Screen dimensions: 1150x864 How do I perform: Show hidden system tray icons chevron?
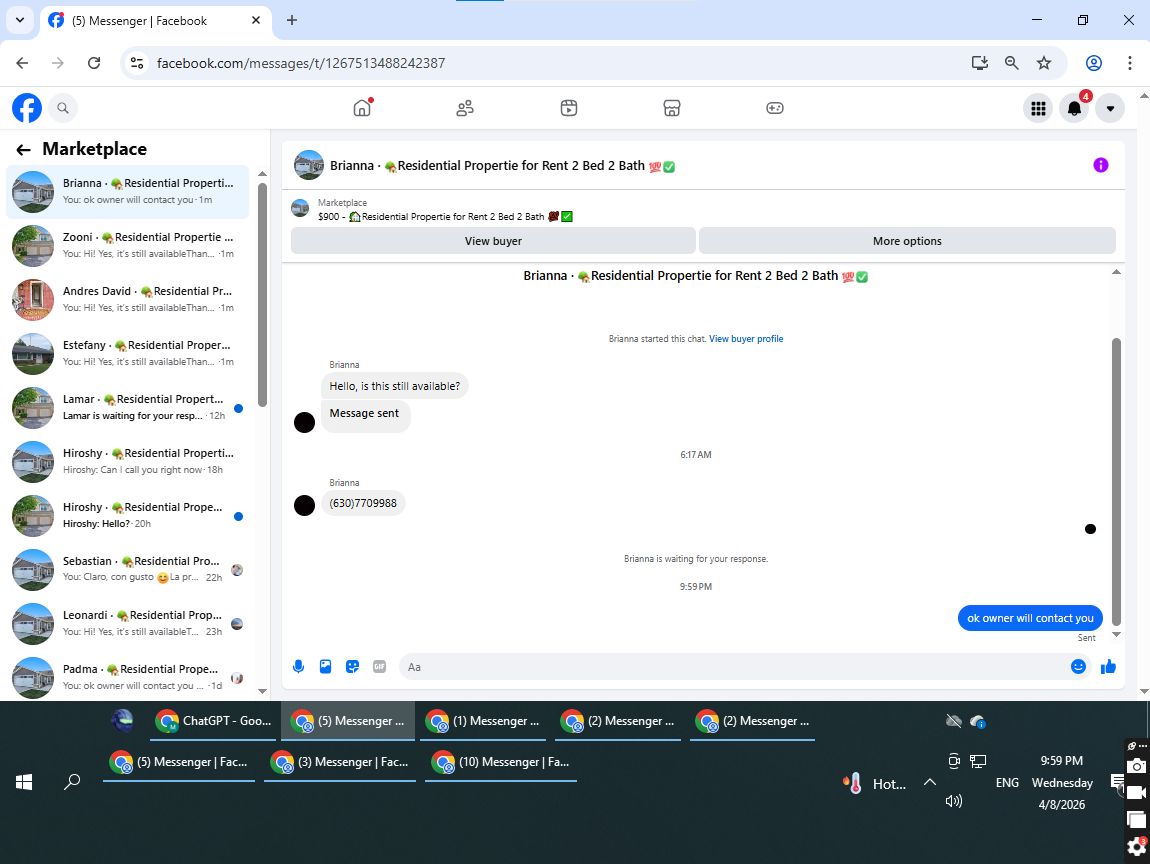click(x=929, y=783)
